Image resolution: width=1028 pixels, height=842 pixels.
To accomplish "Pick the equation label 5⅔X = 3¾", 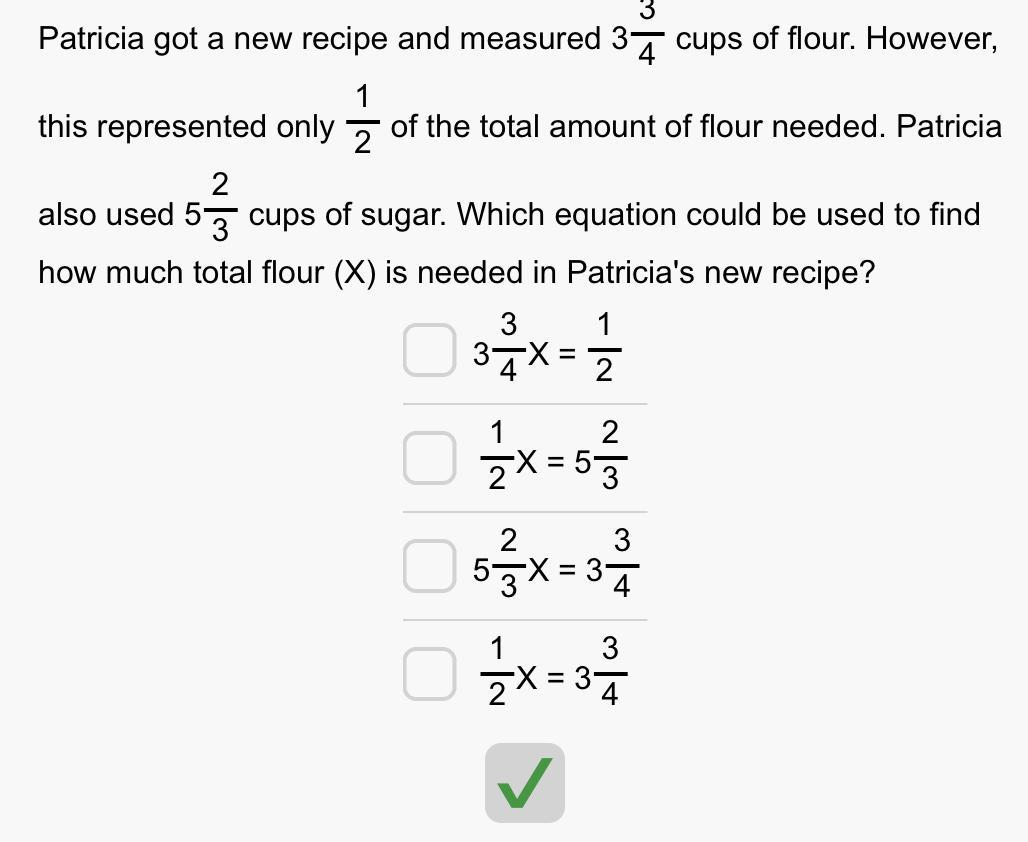I will point(555,567).
